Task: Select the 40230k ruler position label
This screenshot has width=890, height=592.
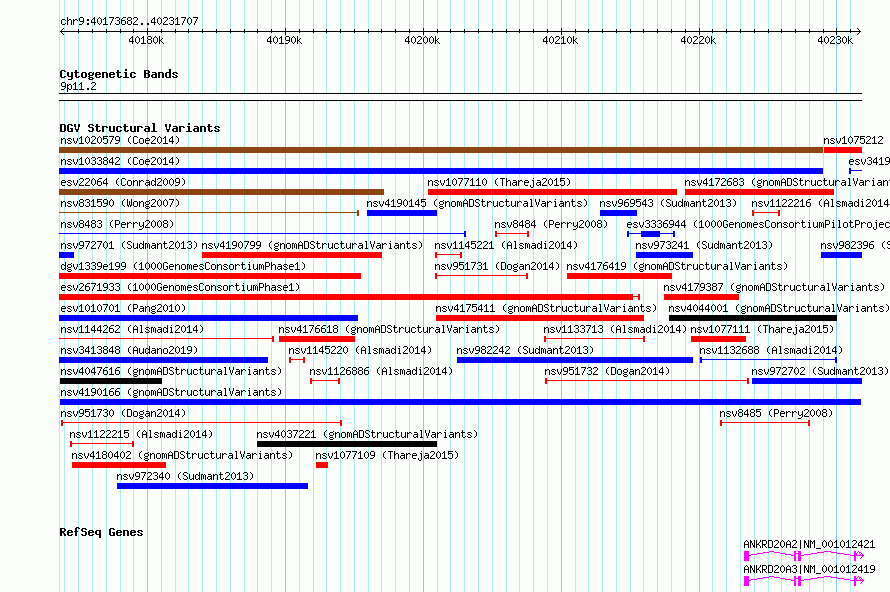Action: pyautogui.click(x=835, y=40)
